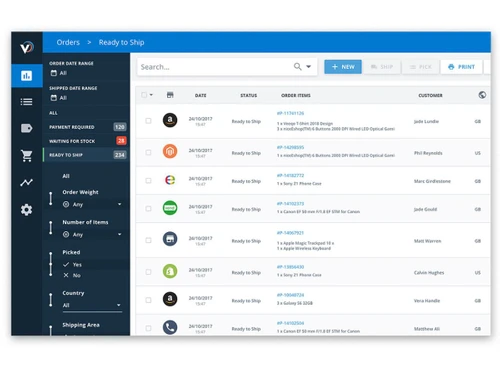Open order link #P-14102373
This screenshot has width=500, height=375.
click(290, 203)
